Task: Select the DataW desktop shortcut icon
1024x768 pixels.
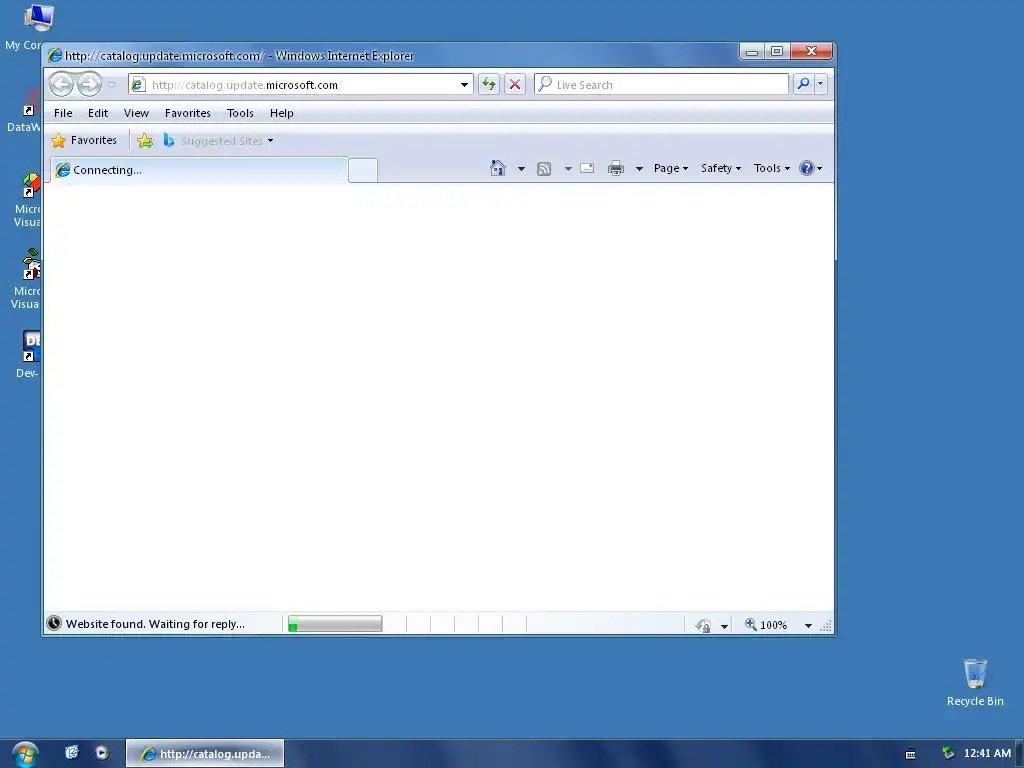Action: pyautogui.click(x=25, y=111)
